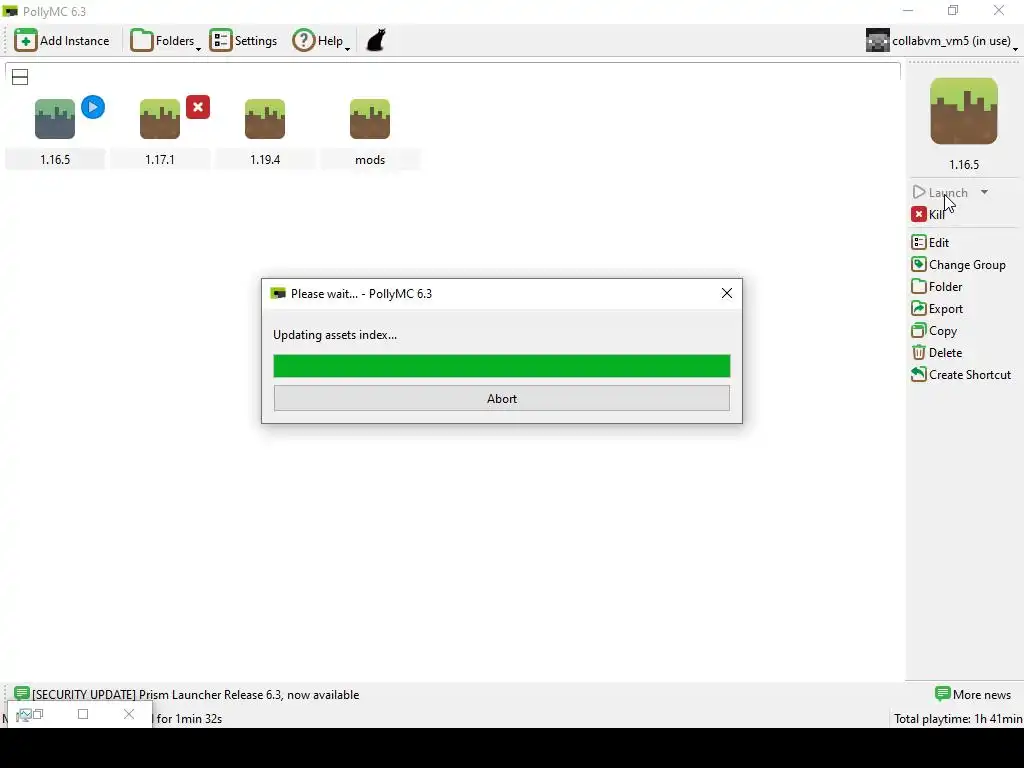1024x768 pixels.
Task: Open the instance Folder
Action: (x=936, y=287)
